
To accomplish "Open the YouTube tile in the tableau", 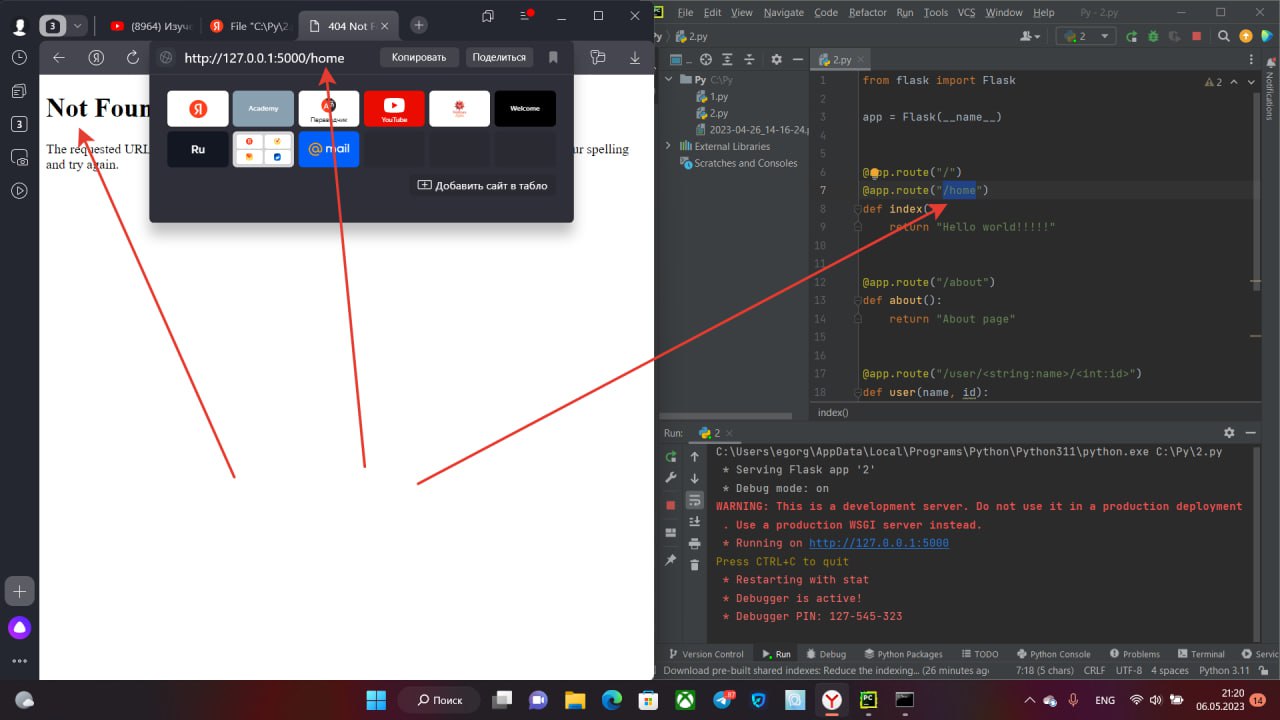I will 394,108.
